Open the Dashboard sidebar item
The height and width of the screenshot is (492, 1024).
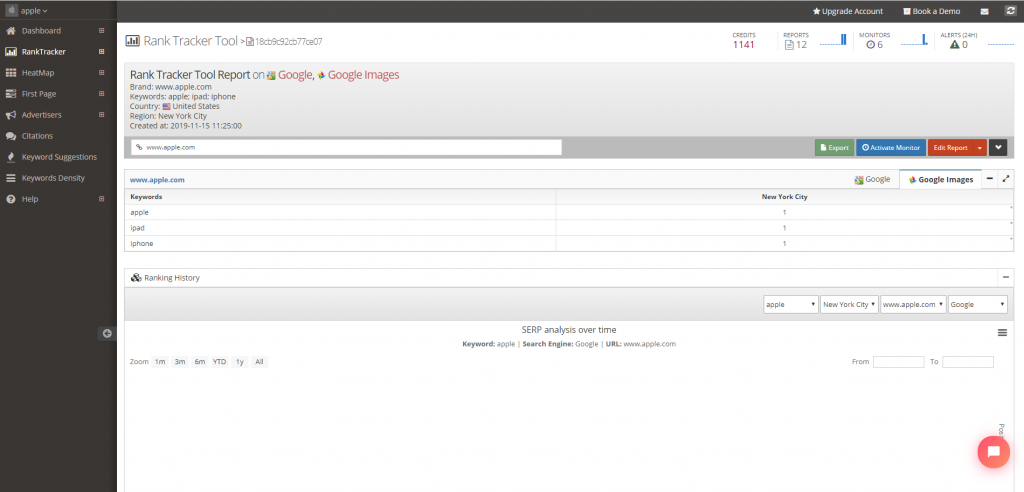coord(41,31)
